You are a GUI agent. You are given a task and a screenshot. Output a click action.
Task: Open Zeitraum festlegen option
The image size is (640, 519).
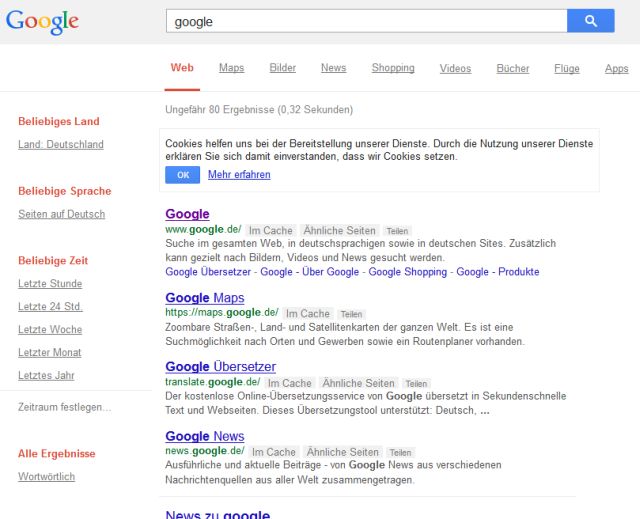pyautogui.click(x=65, y=407)
